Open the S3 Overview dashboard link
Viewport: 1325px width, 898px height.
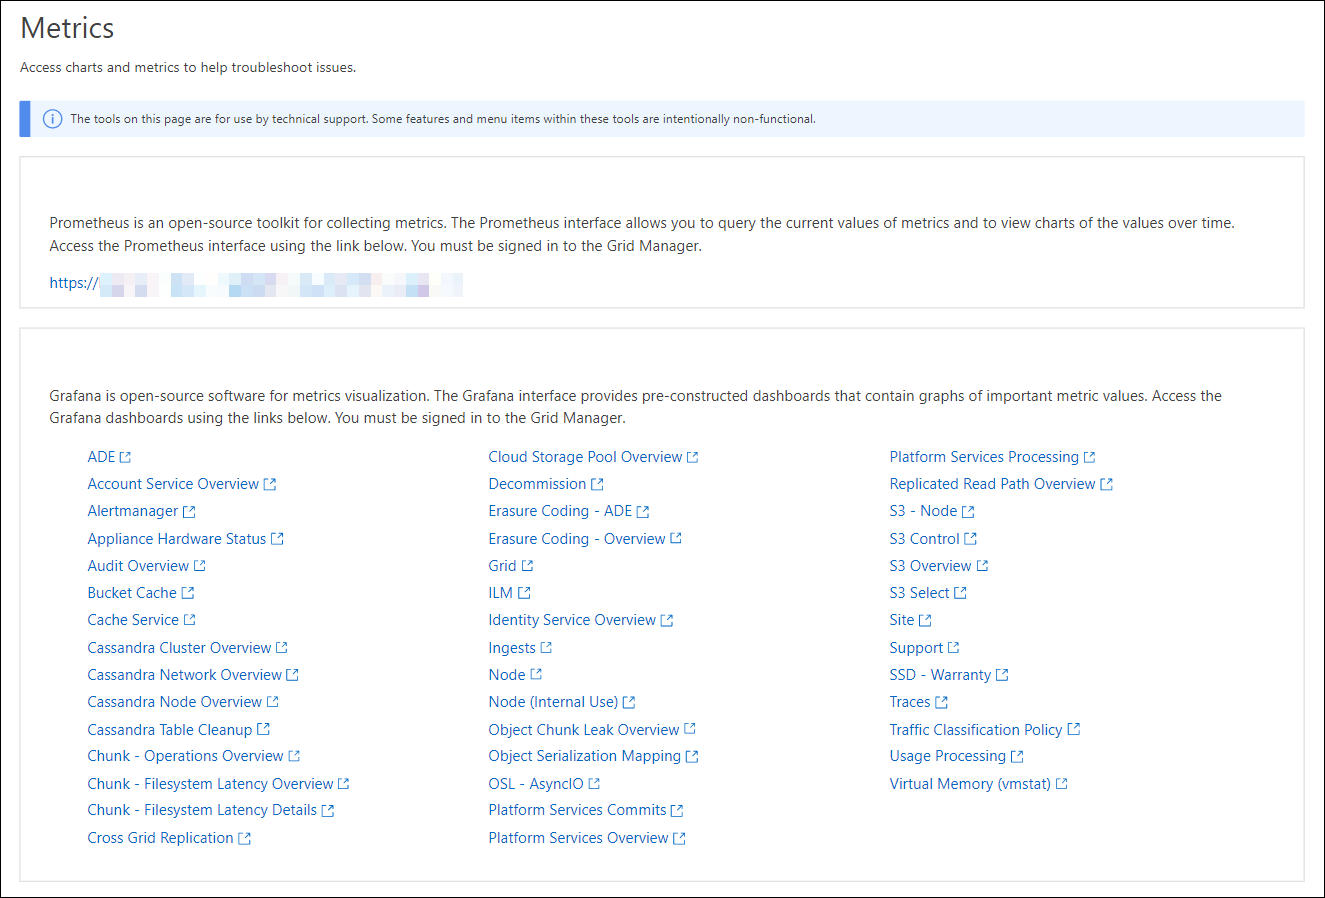931,566
